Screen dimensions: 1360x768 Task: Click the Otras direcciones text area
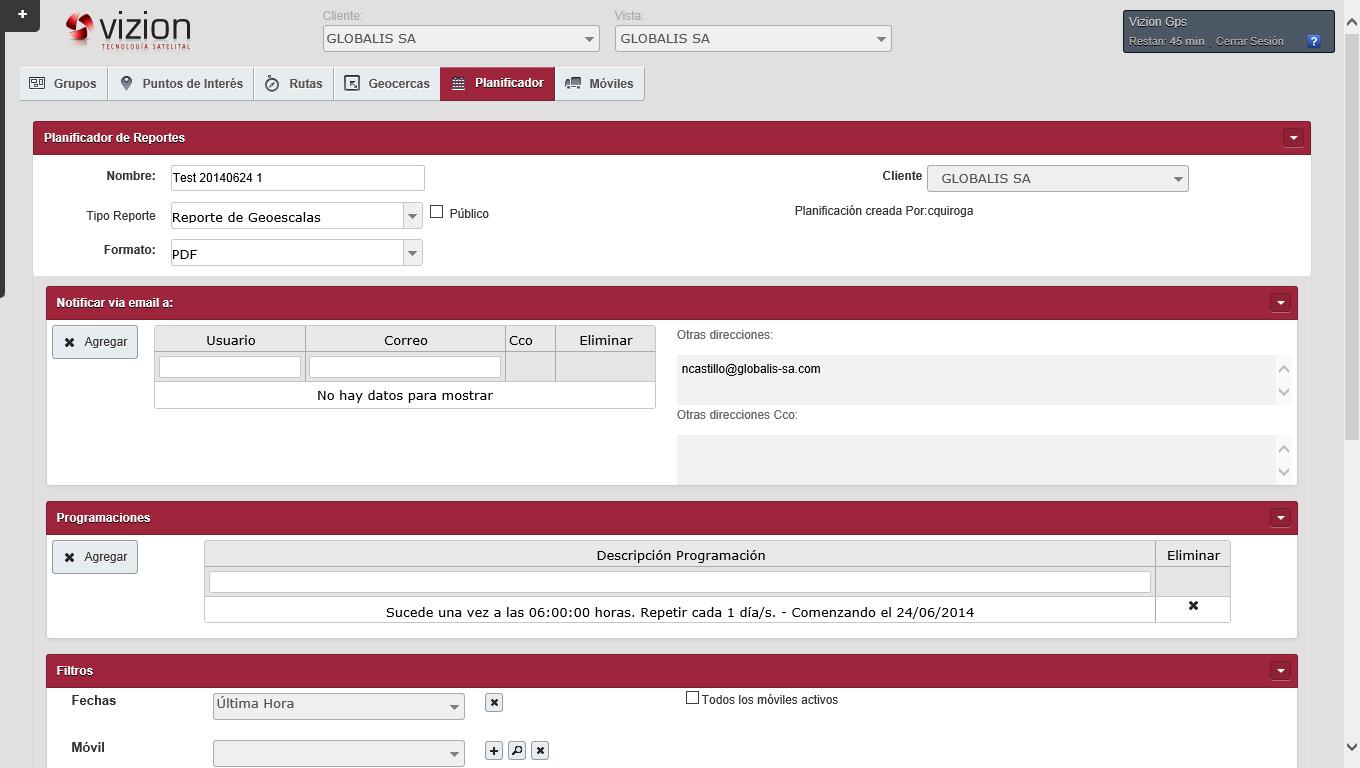976,380
